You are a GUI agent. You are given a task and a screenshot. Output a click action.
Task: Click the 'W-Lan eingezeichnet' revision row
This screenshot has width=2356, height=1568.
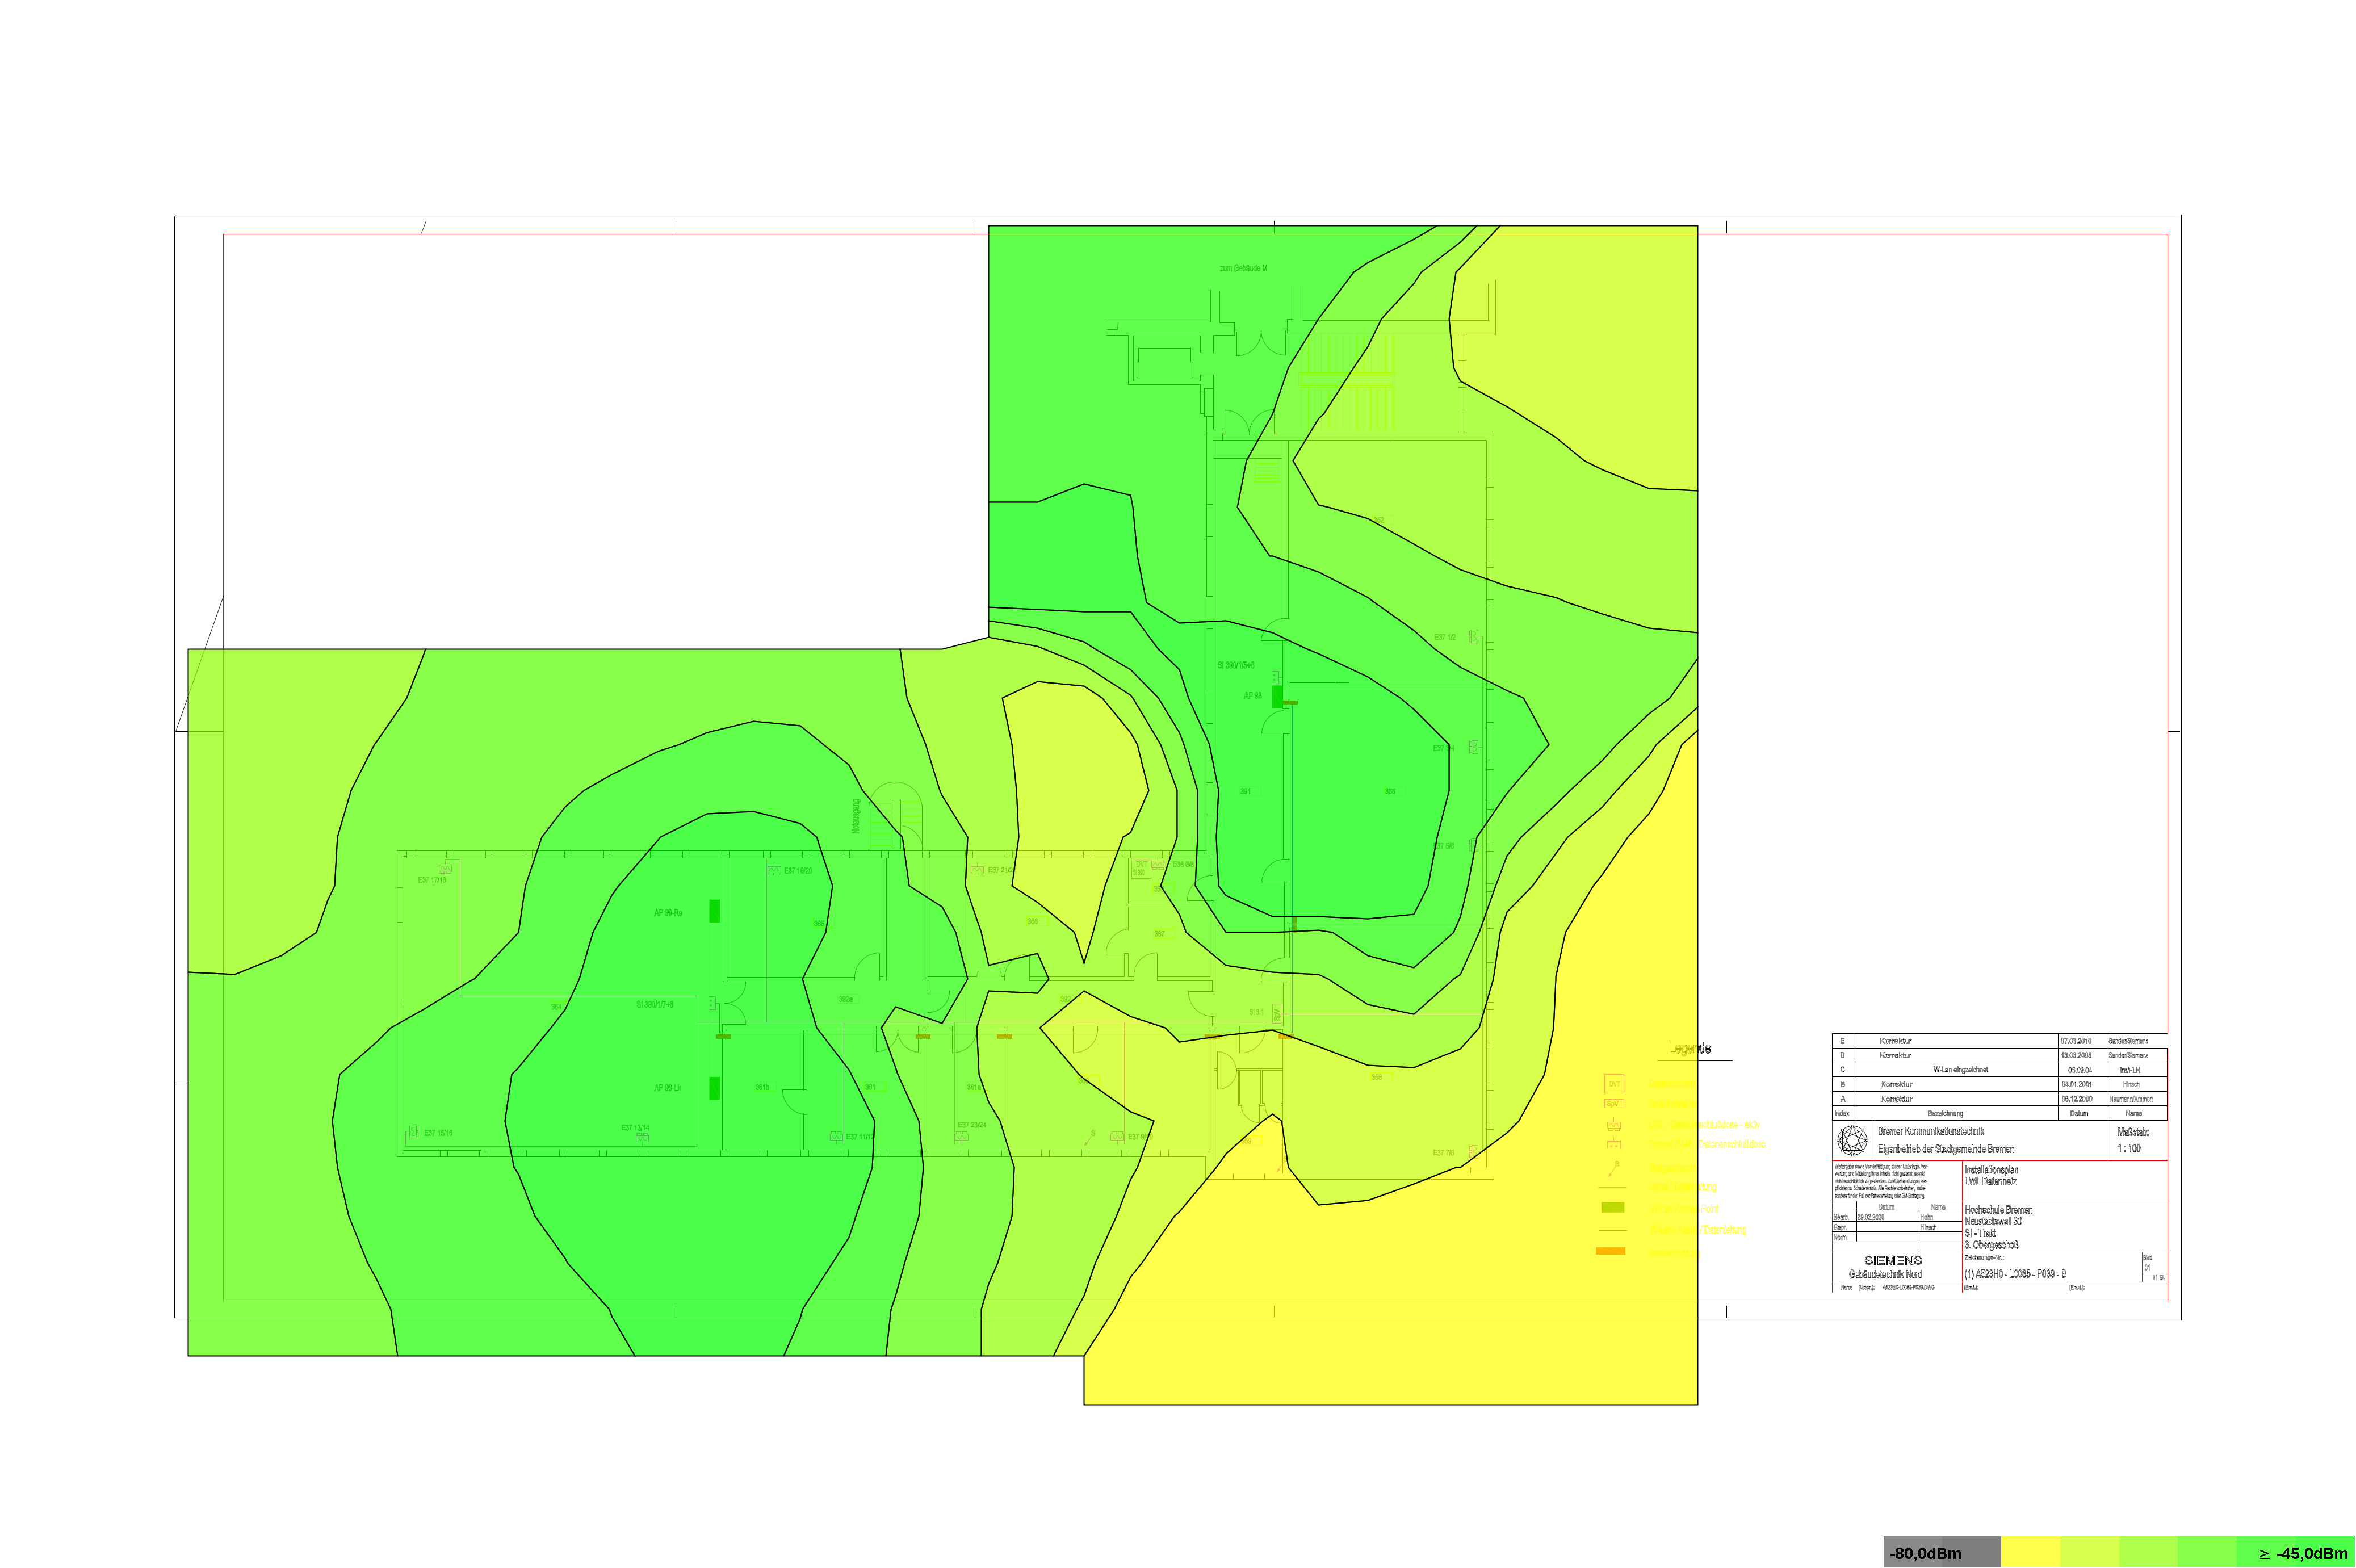(1960, 1069)
